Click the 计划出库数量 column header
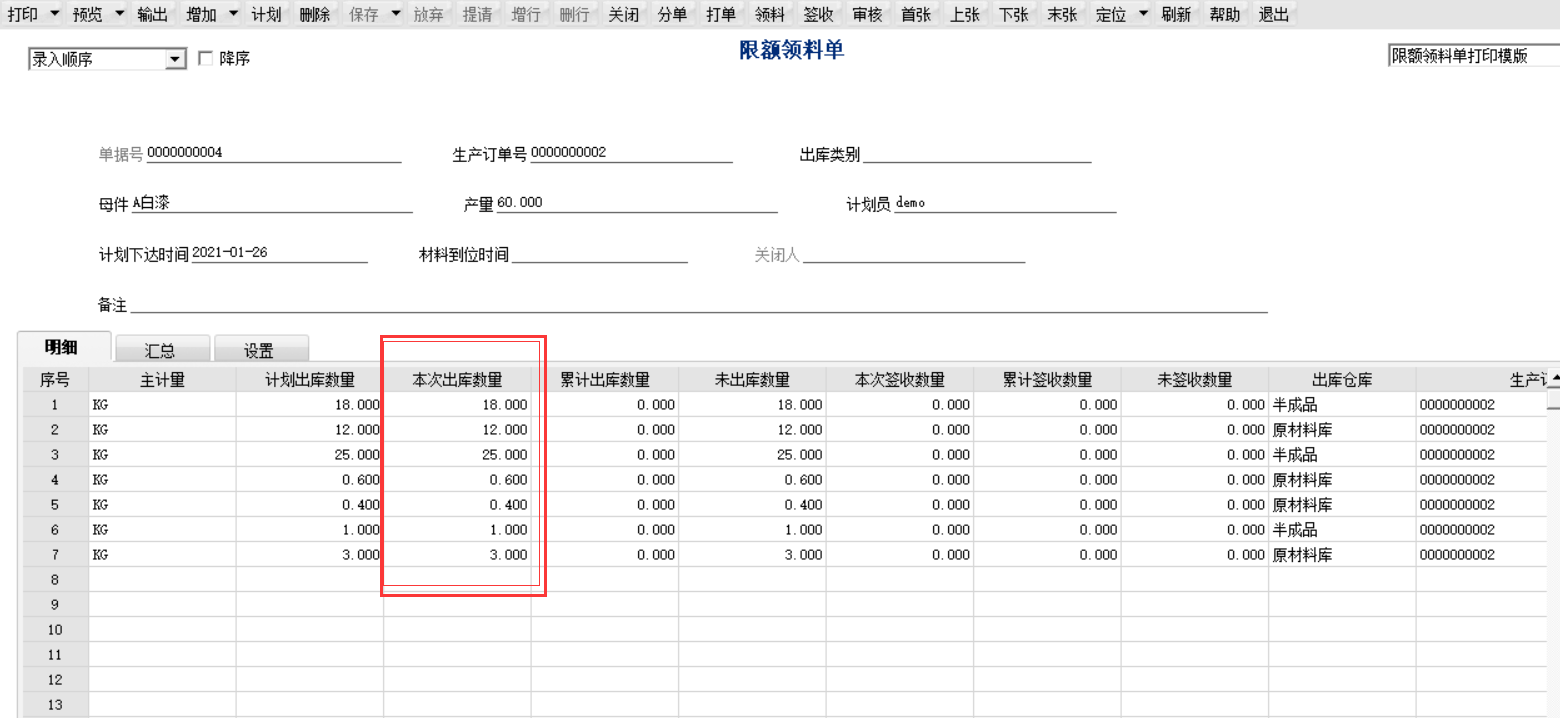The width and height of the screenshot is (1560, 718). [x=310, y=380]
